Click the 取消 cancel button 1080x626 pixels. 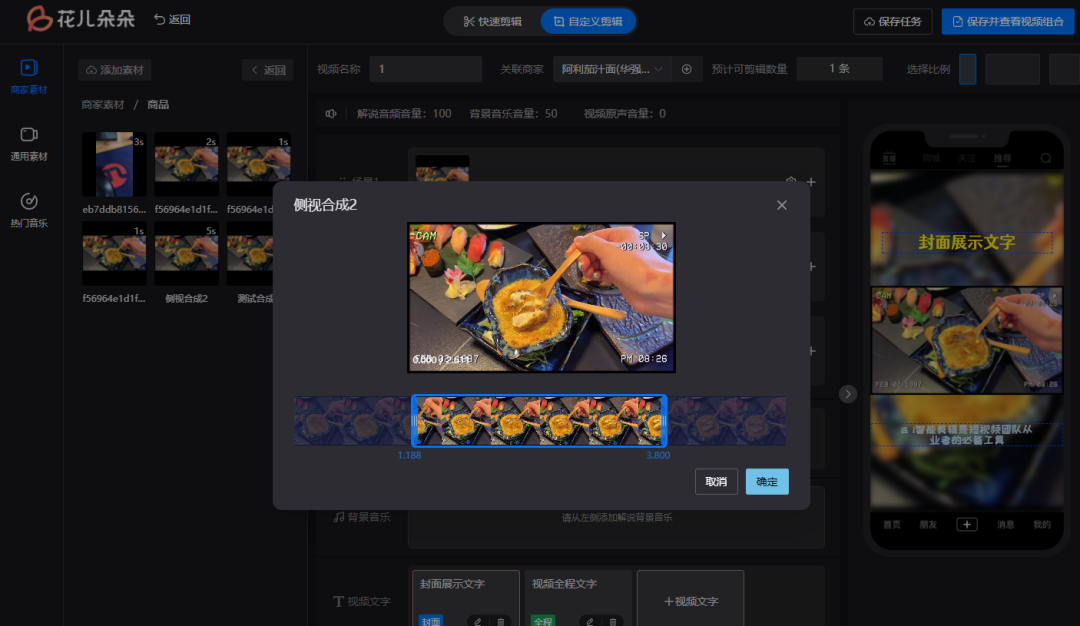[x=716, y=481]
